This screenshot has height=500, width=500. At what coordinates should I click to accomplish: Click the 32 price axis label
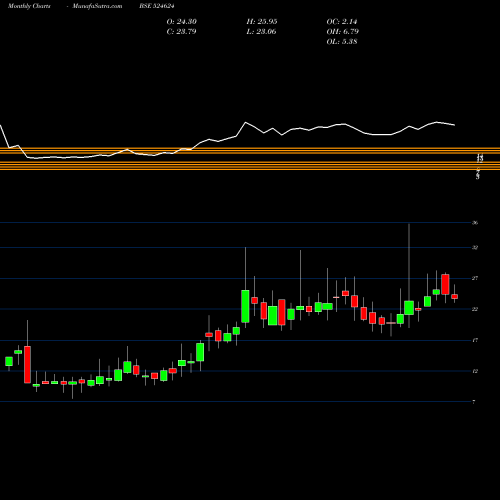475,248
